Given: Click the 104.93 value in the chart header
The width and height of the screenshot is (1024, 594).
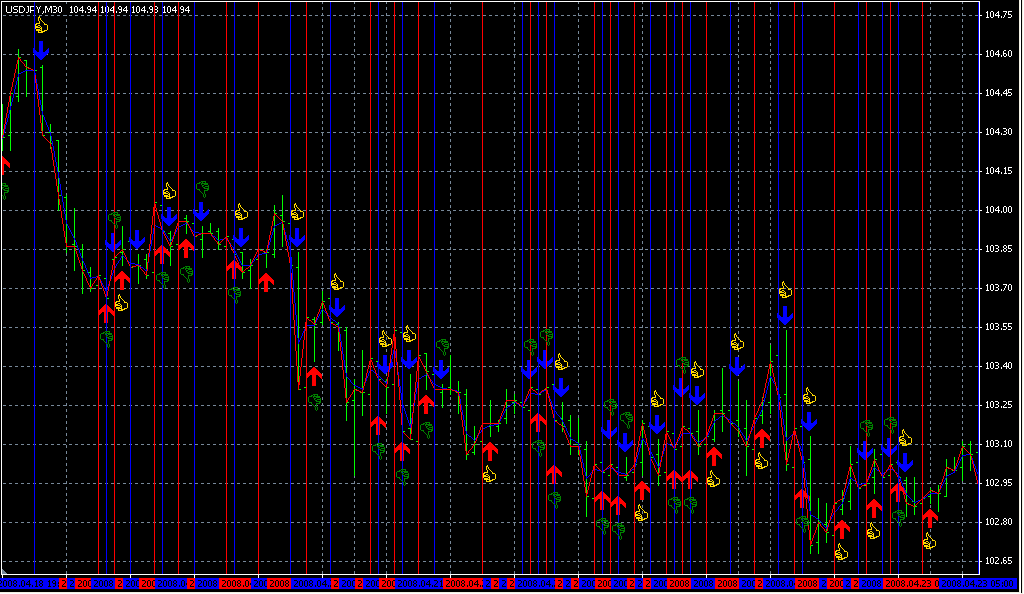Looking at the screenshot, I should pos(144,9).
